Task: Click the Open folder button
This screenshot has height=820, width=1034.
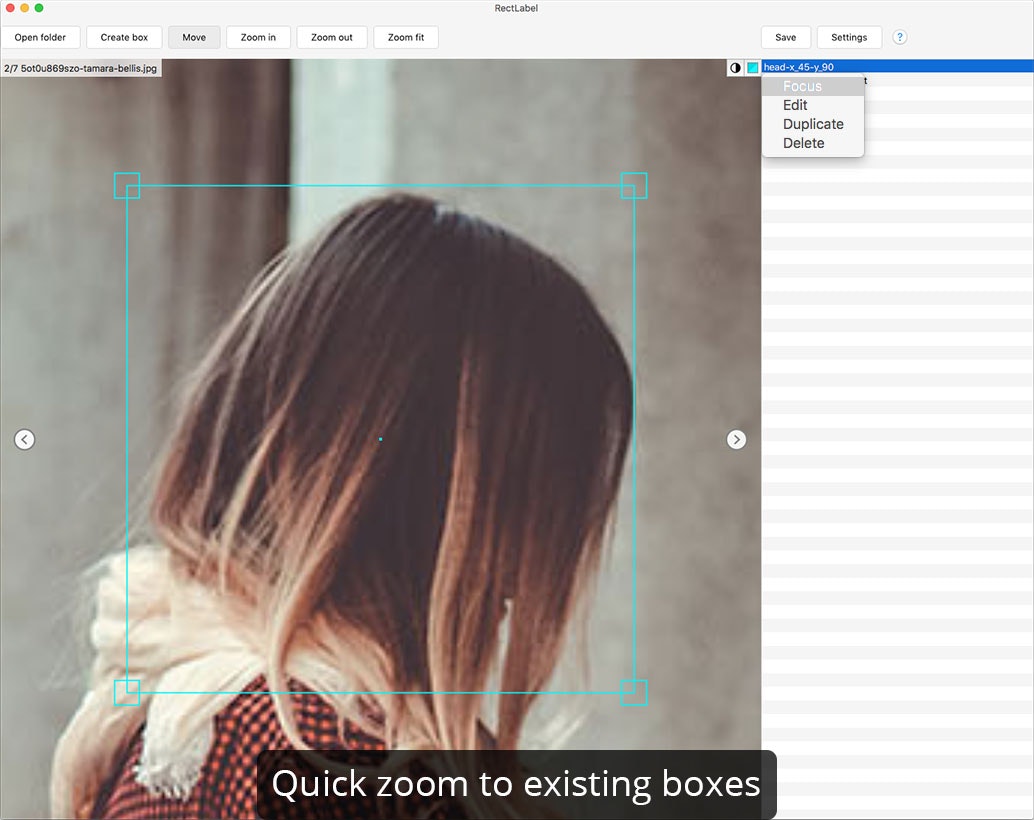Action: [x=40, y=38]
